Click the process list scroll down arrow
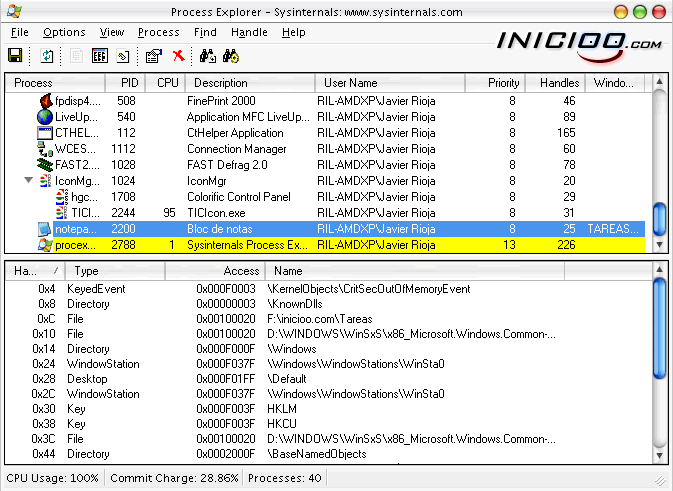Viewport: 673px width, 491px height. (660, 245)
